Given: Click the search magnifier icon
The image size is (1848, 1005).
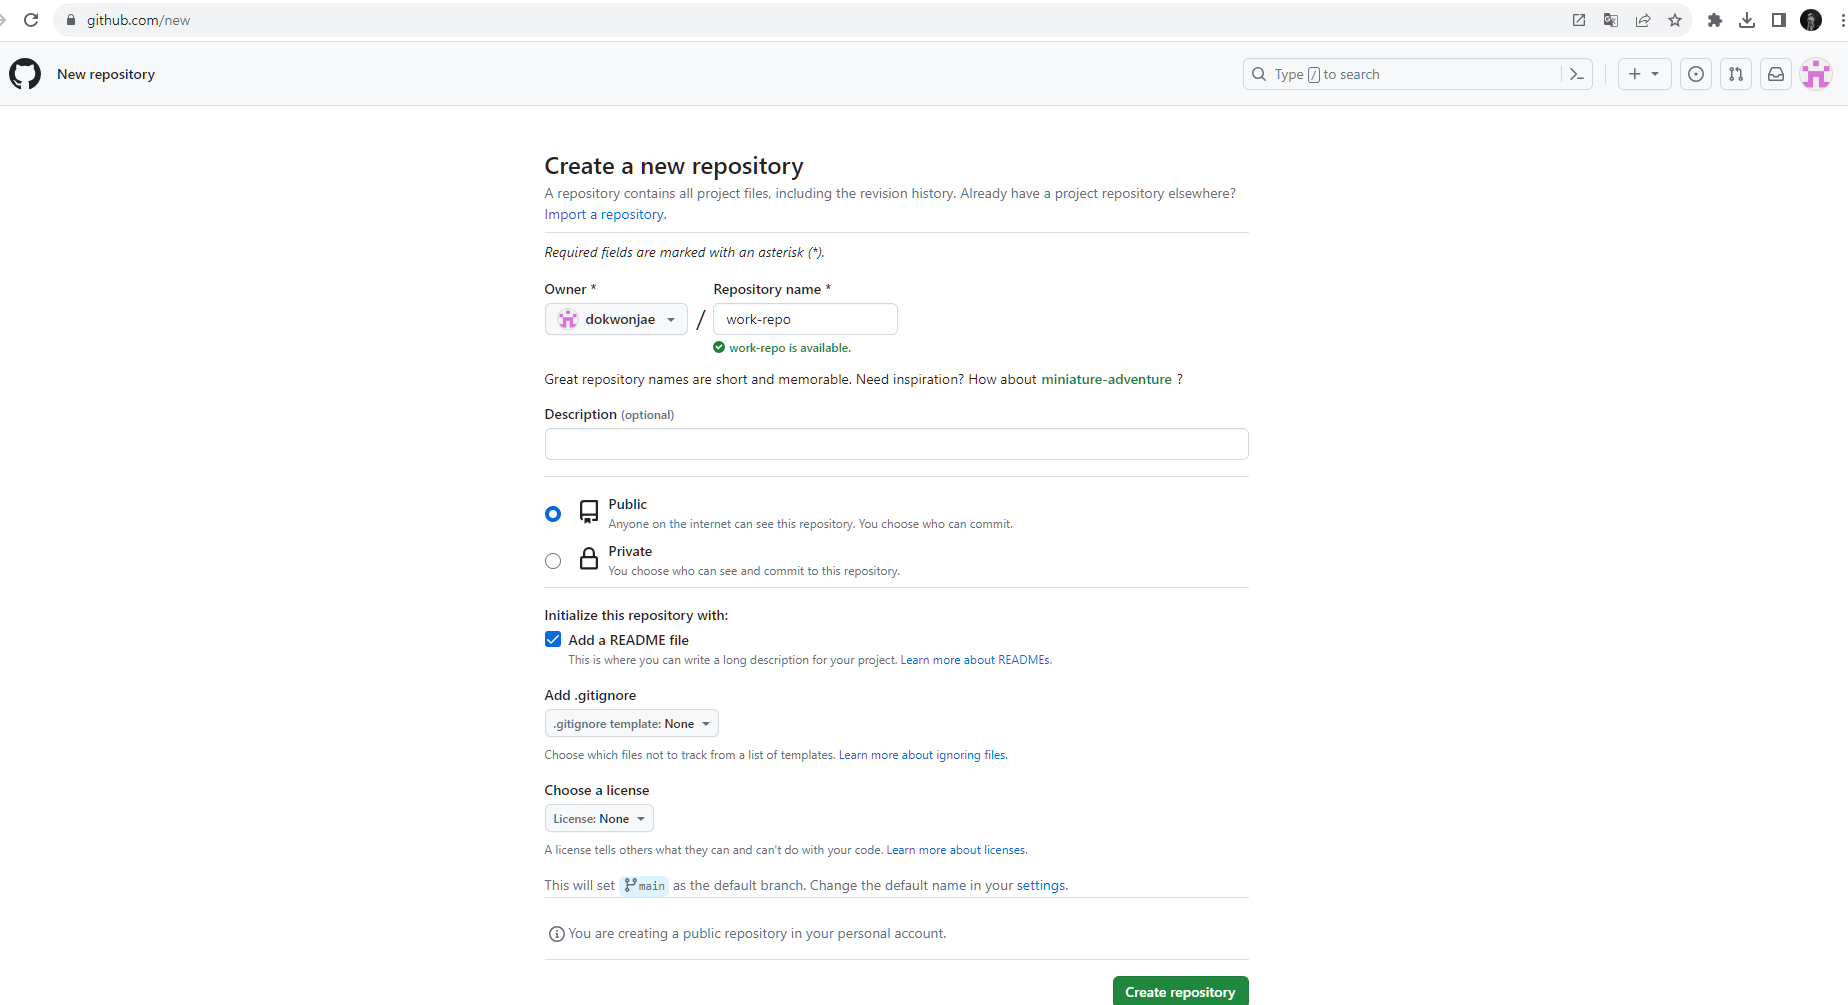Looking at the screenshot, I should click(x=1259, y=74).
